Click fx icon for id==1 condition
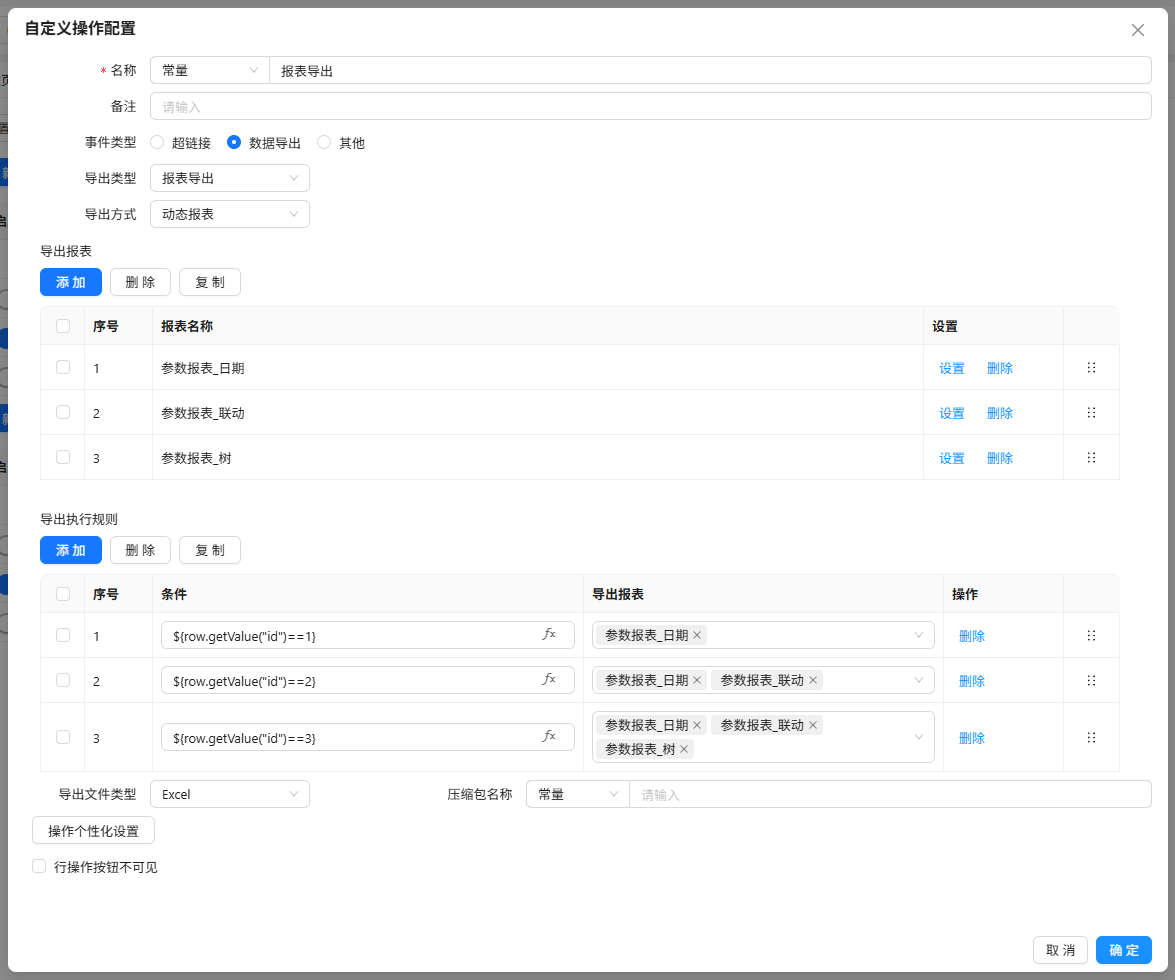The image size is (1175, 980). [x=549, y=635]
